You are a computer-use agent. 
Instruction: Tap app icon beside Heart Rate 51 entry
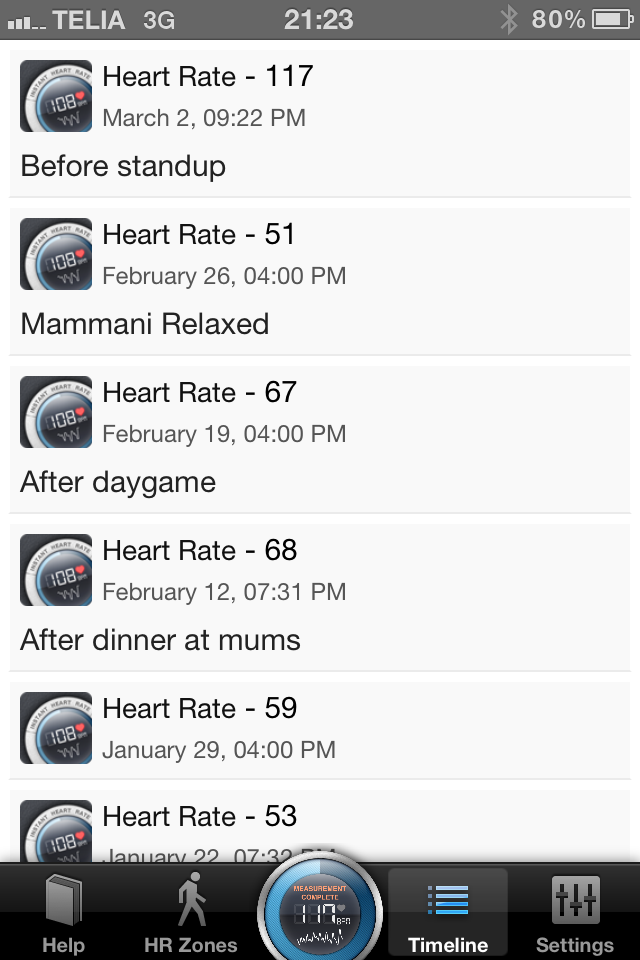[x=56, y=254]
